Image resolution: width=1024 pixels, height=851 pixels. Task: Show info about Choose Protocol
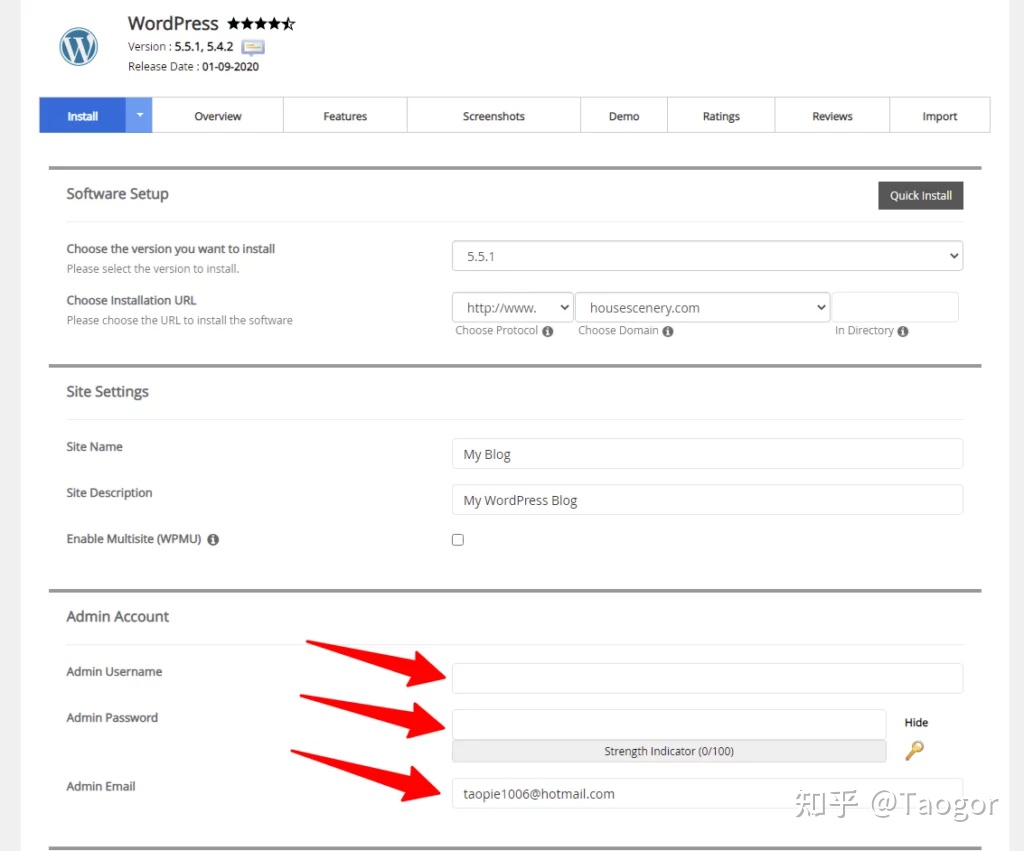(x=547, y=331)
